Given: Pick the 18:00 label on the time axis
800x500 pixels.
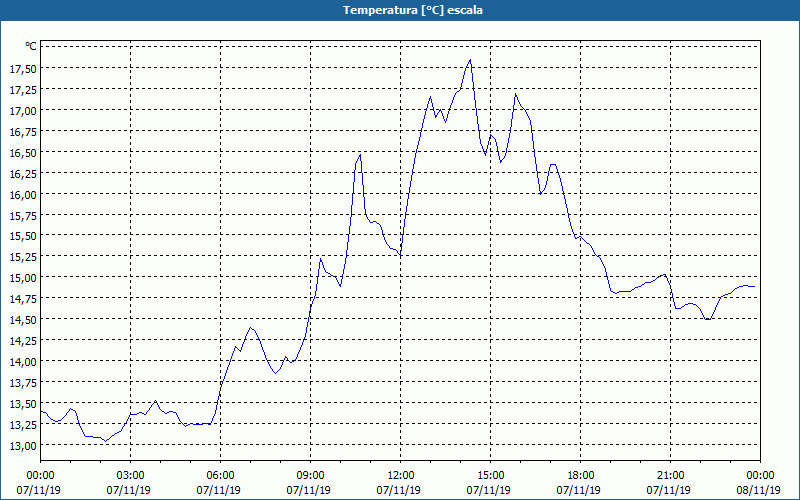Looking at the screenshot, I should coord(581,476).
